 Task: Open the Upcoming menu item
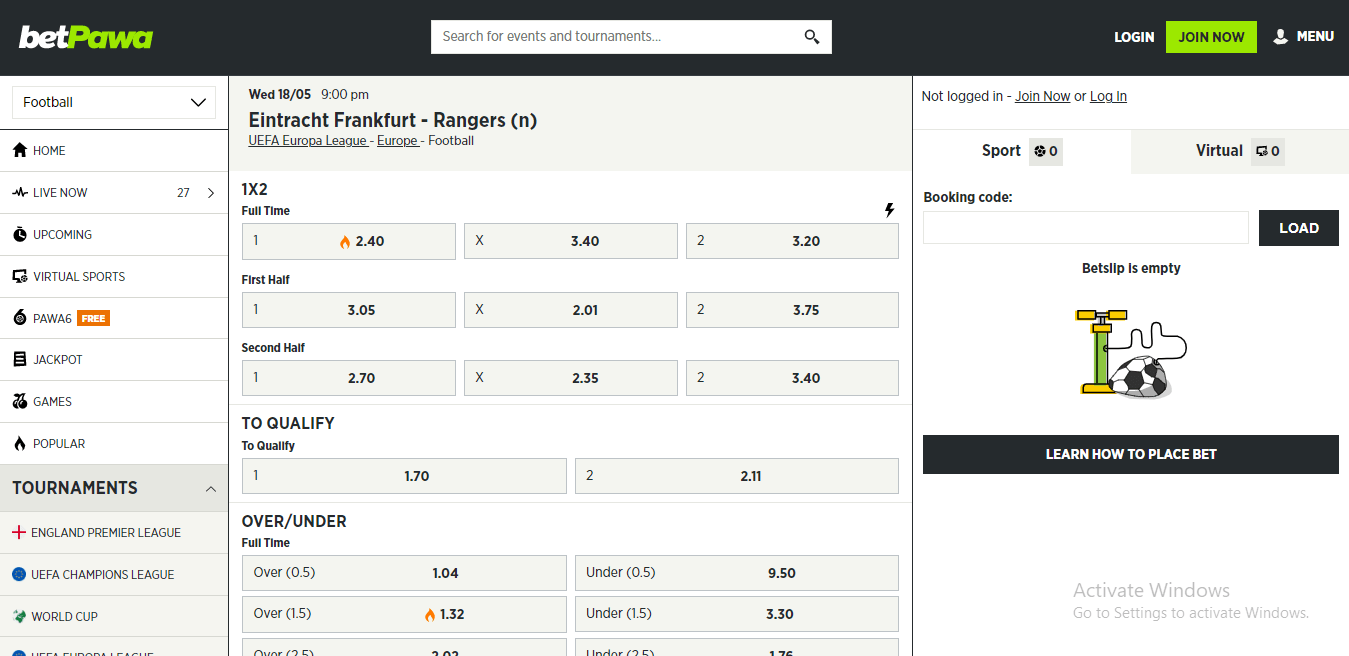(x=114, y=234)
